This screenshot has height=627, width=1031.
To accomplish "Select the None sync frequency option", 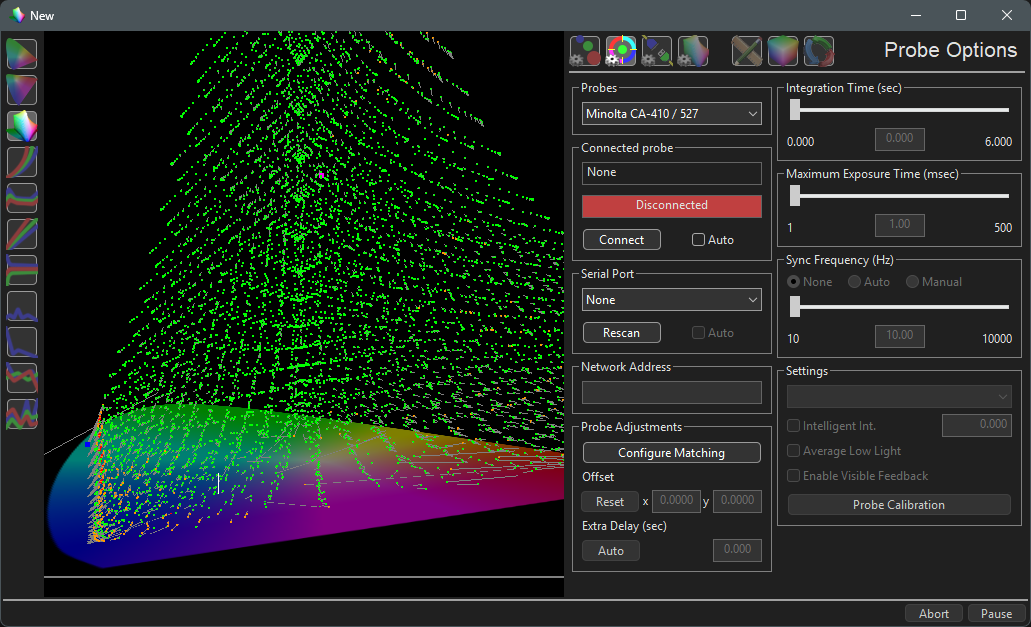I will click(795, 282).
